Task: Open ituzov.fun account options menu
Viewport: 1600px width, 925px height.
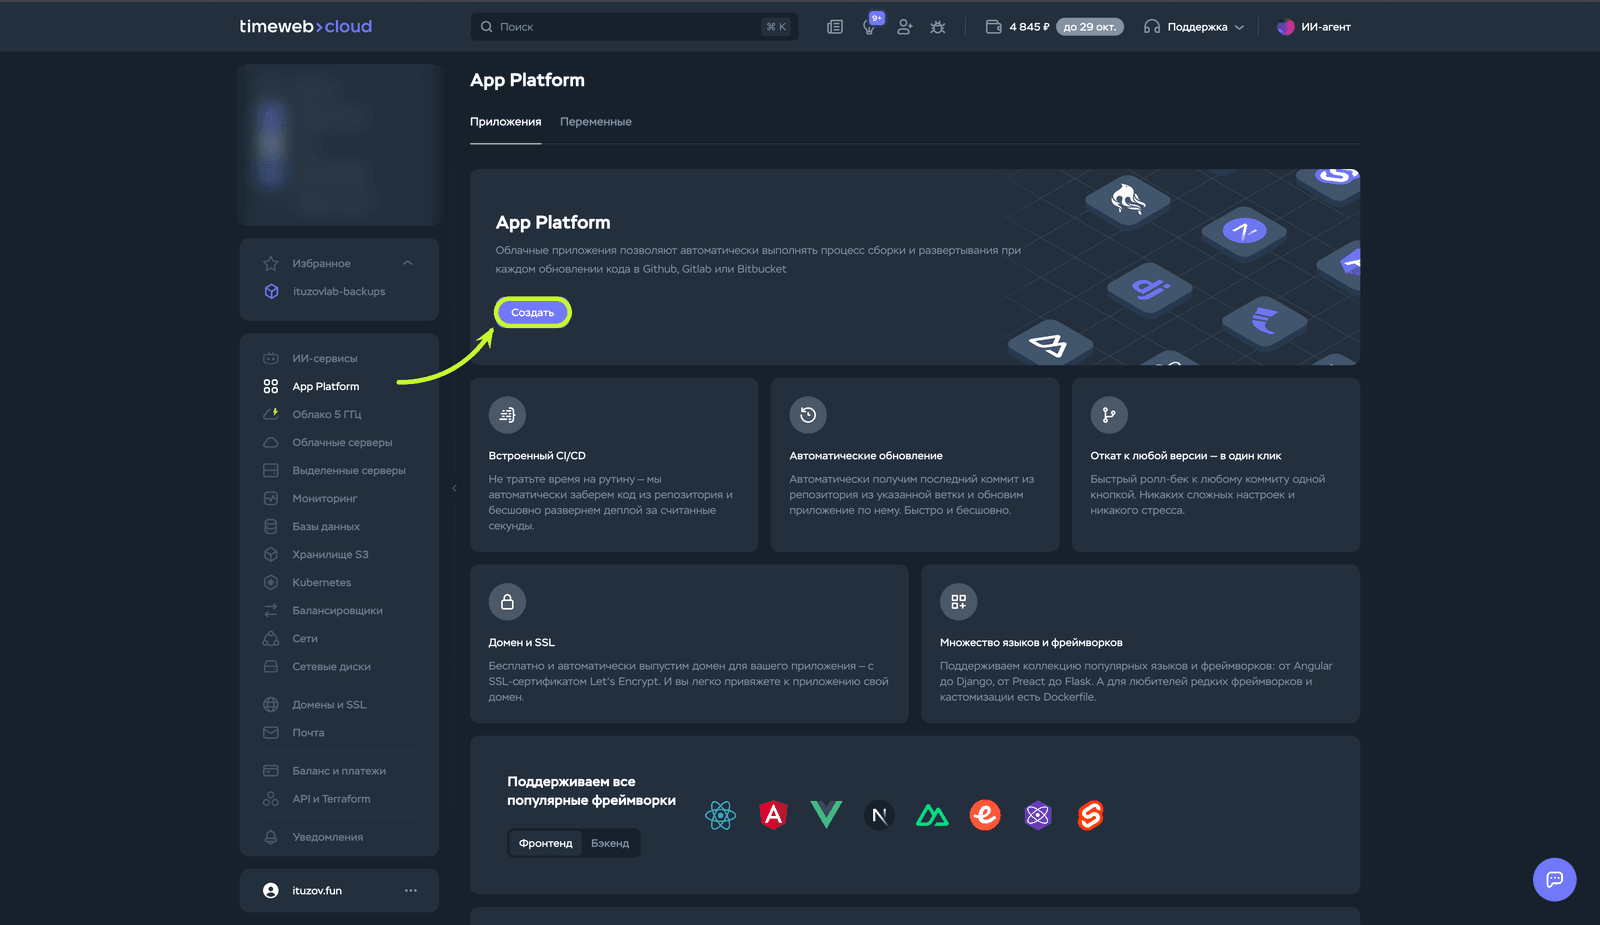Action: [411, 890]
